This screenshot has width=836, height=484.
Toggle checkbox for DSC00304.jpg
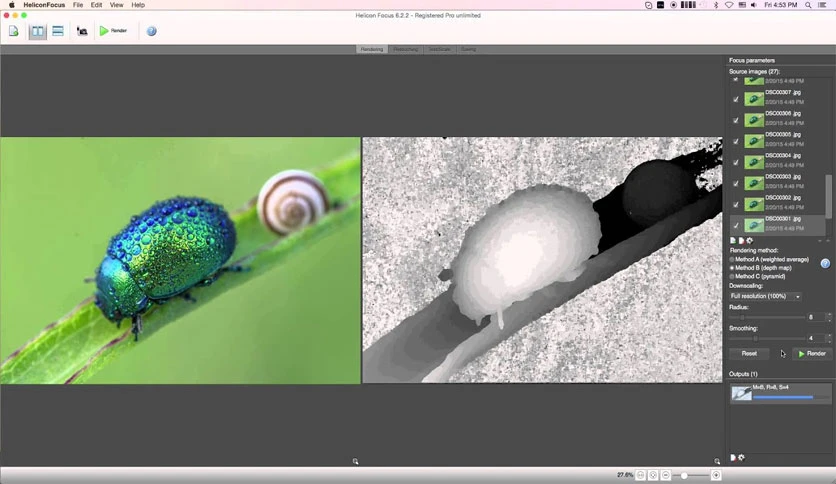[x=736, y=162]
